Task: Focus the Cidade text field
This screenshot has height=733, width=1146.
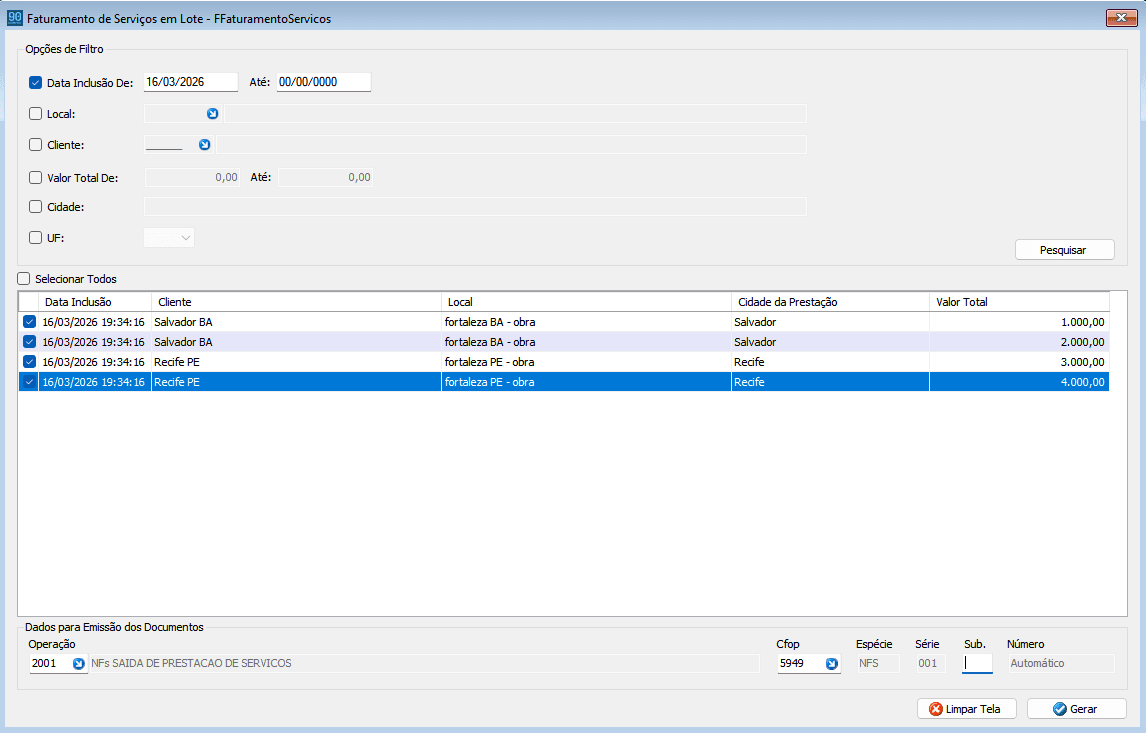Action: [x=475, y=207]
